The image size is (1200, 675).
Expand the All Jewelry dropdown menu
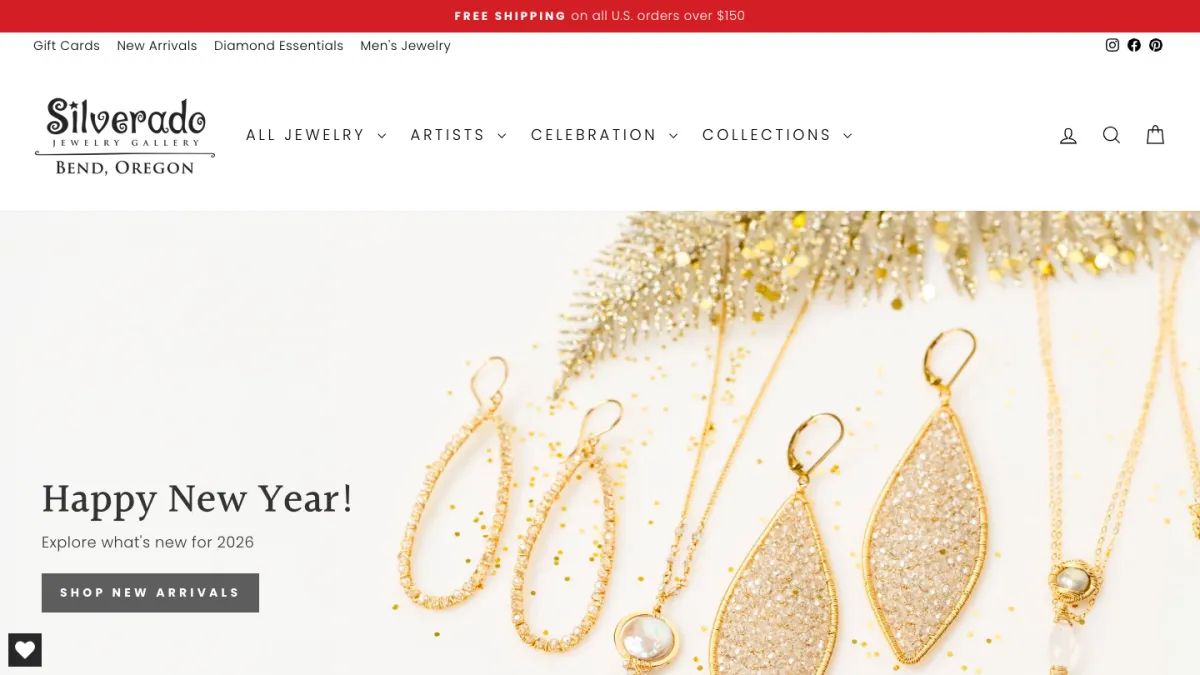coord(316,135)
